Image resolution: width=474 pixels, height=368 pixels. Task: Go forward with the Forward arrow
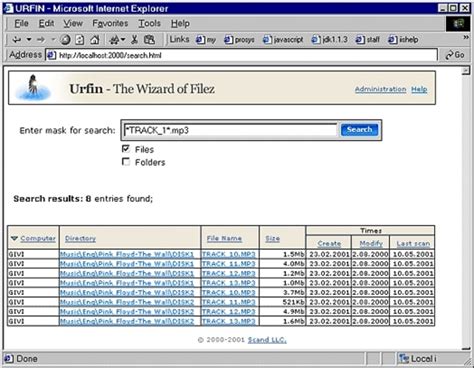[x=41, y=40]
